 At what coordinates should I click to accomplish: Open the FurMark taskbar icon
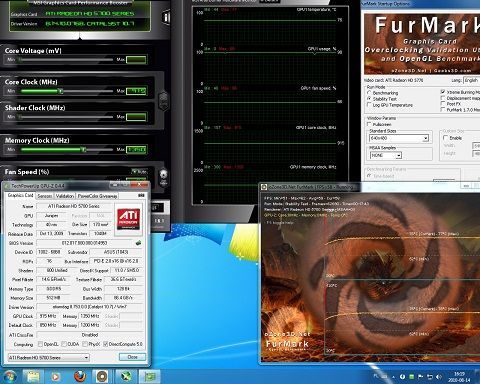point(102,377)
